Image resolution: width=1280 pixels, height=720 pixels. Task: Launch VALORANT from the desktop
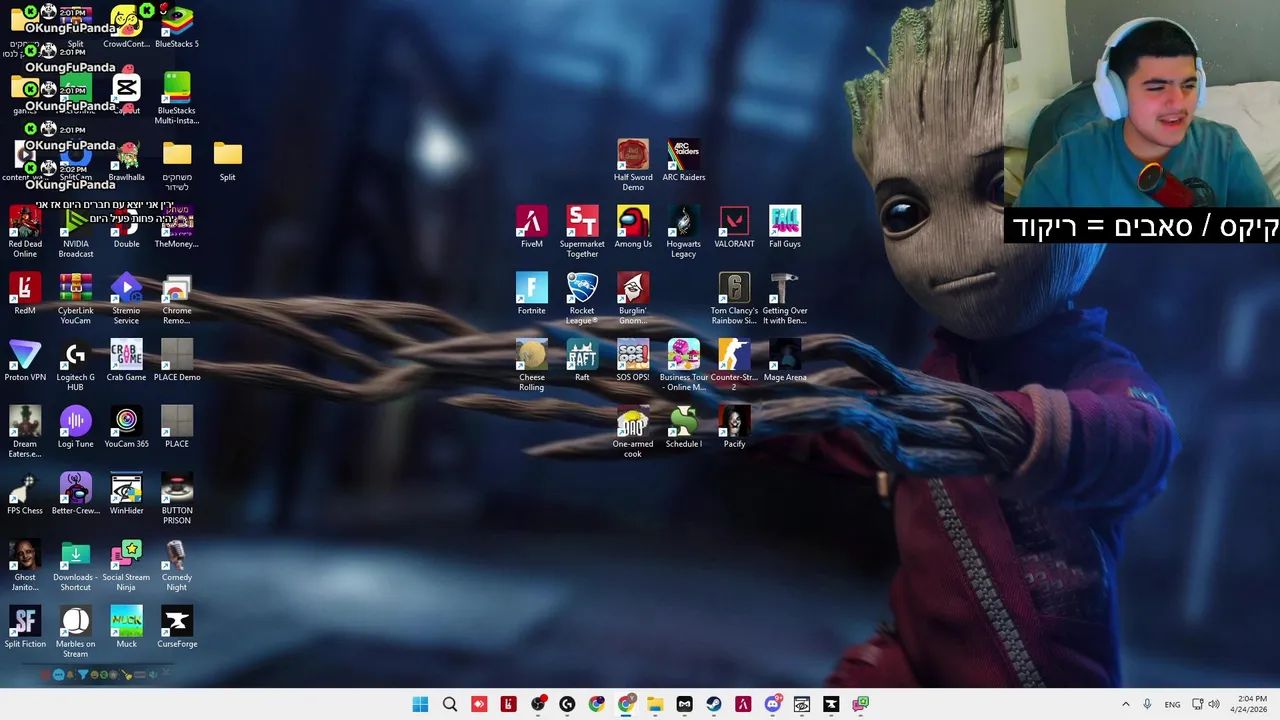tap(734, 227)
